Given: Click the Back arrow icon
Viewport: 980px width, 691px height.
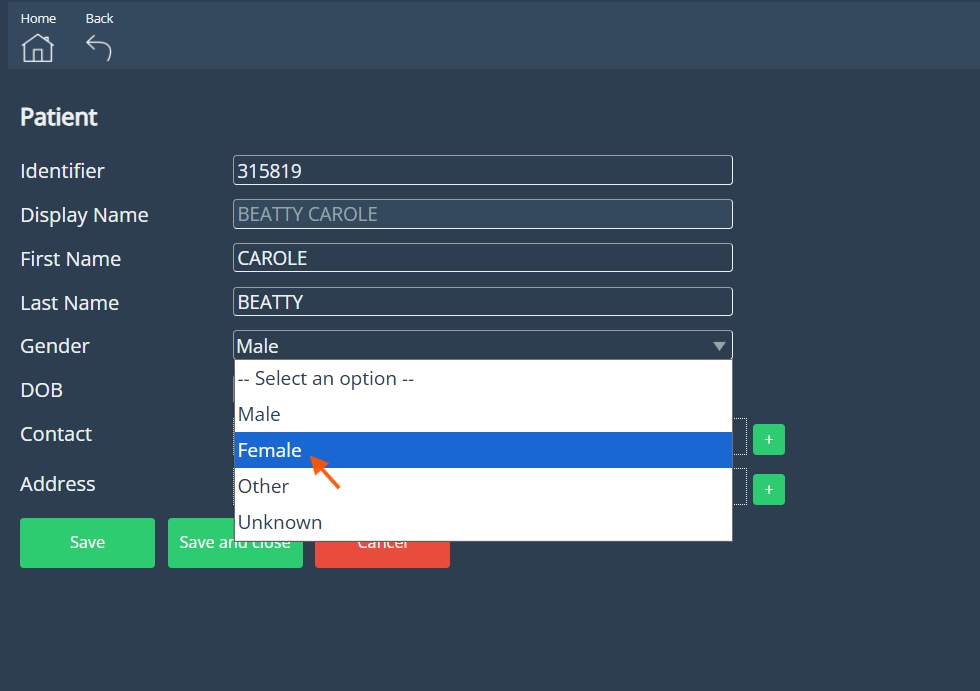Looking at the screenshot, I should coord(98,47).
